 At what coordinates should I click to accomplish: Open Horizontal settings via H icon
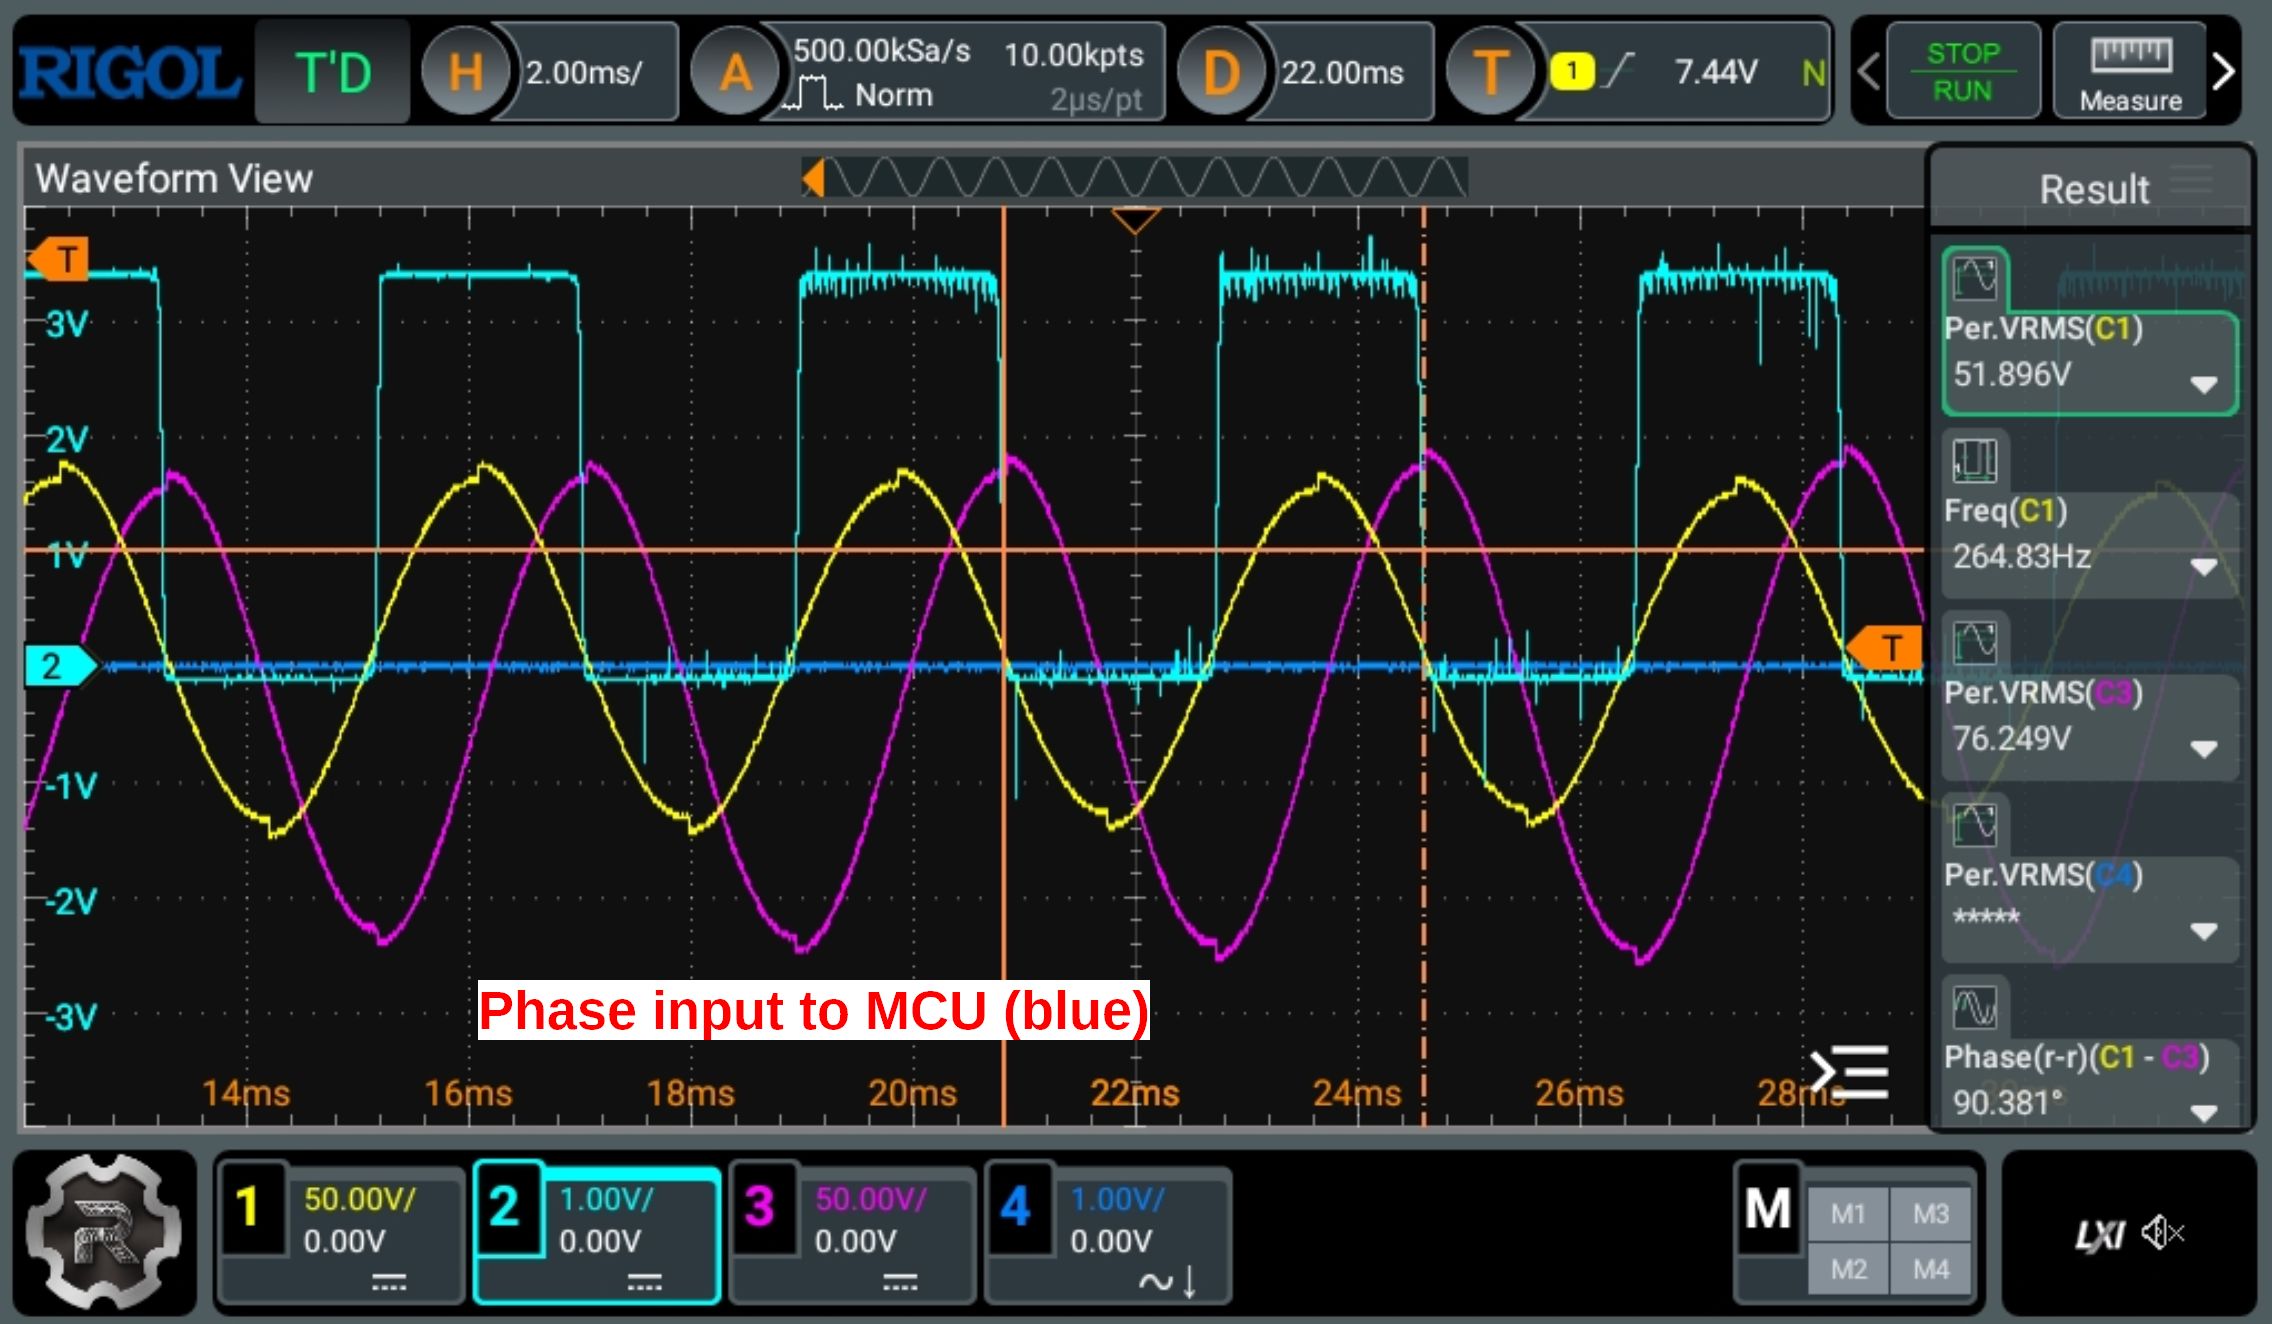(464, 72)
